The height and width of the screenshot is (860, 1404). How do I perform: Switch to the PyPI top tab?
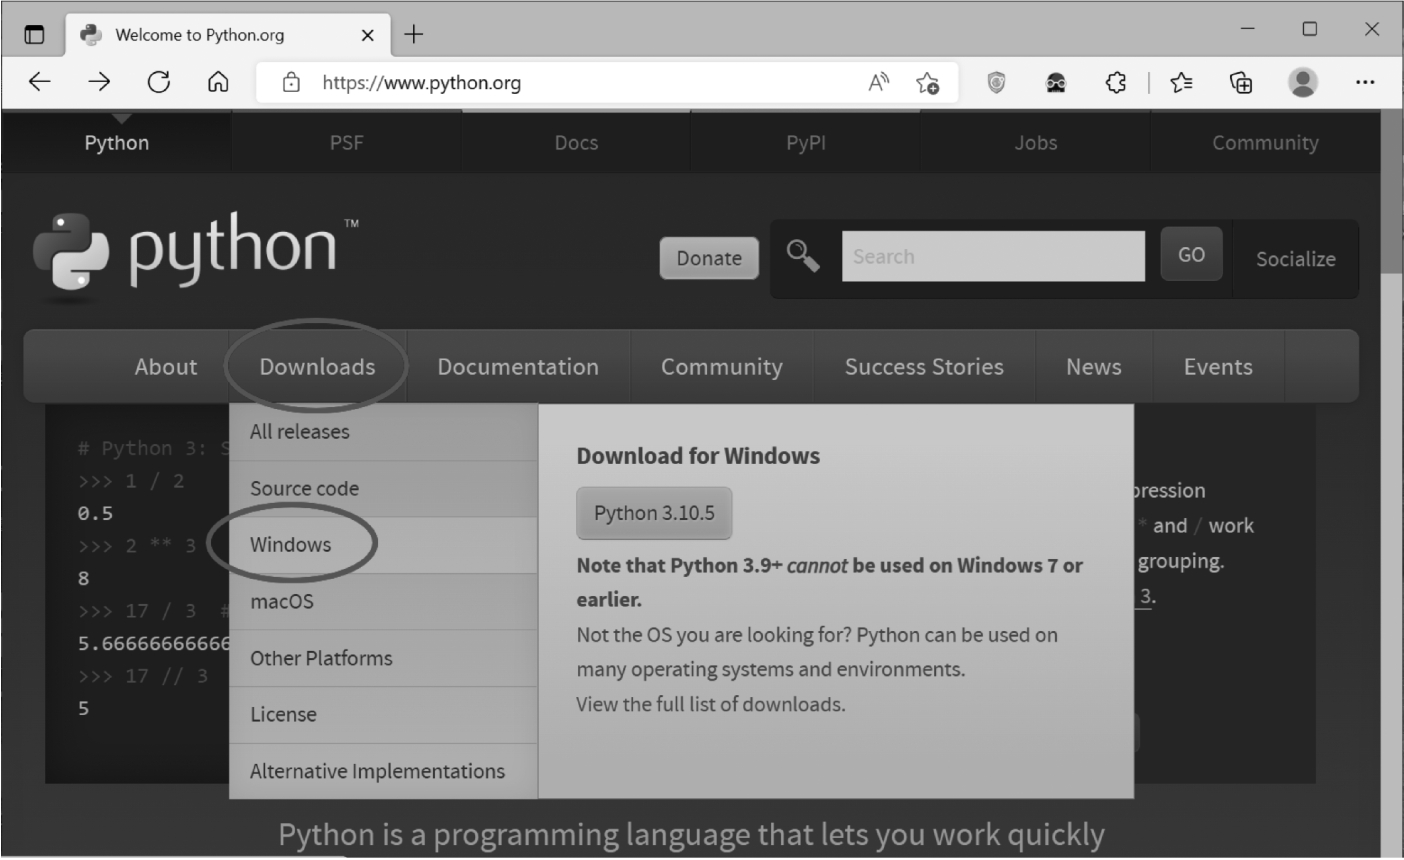point(805,143)
